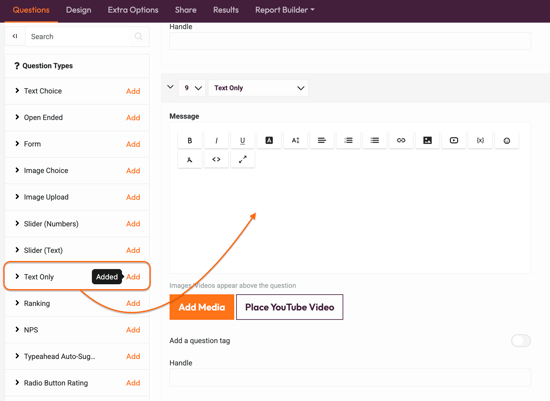Click Place YouTube Video button

coord(290,307)
